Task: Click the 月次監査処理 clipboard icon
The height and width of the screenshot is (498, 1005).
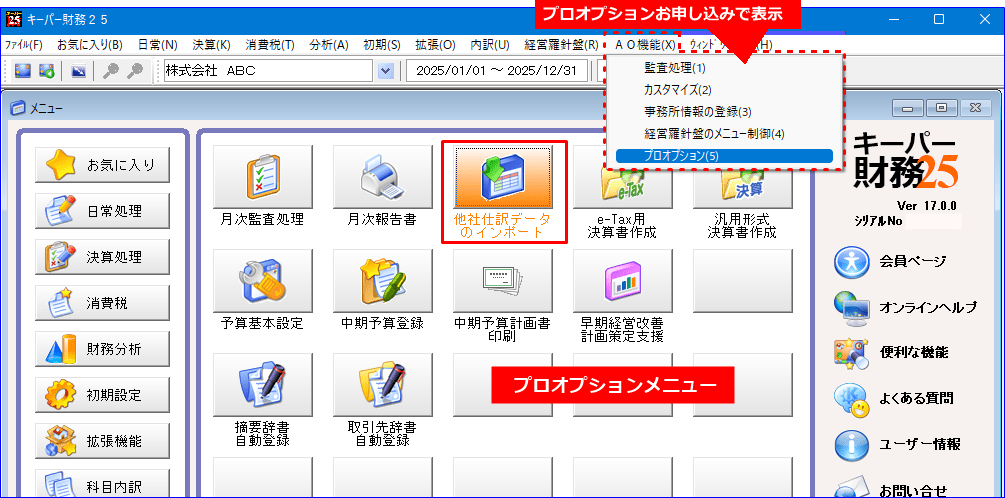Action: 263,176
